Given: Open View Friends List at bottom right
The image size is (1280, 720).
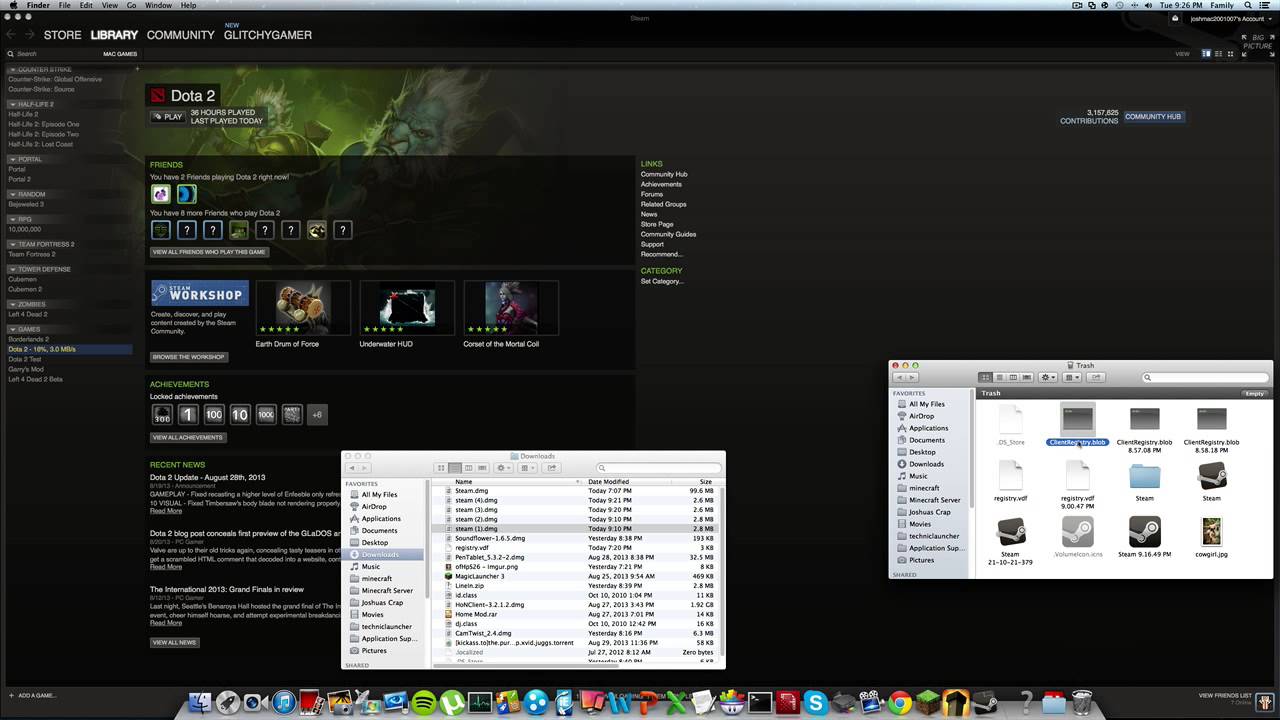Looking at the screenshot, I should point(1225,695).
